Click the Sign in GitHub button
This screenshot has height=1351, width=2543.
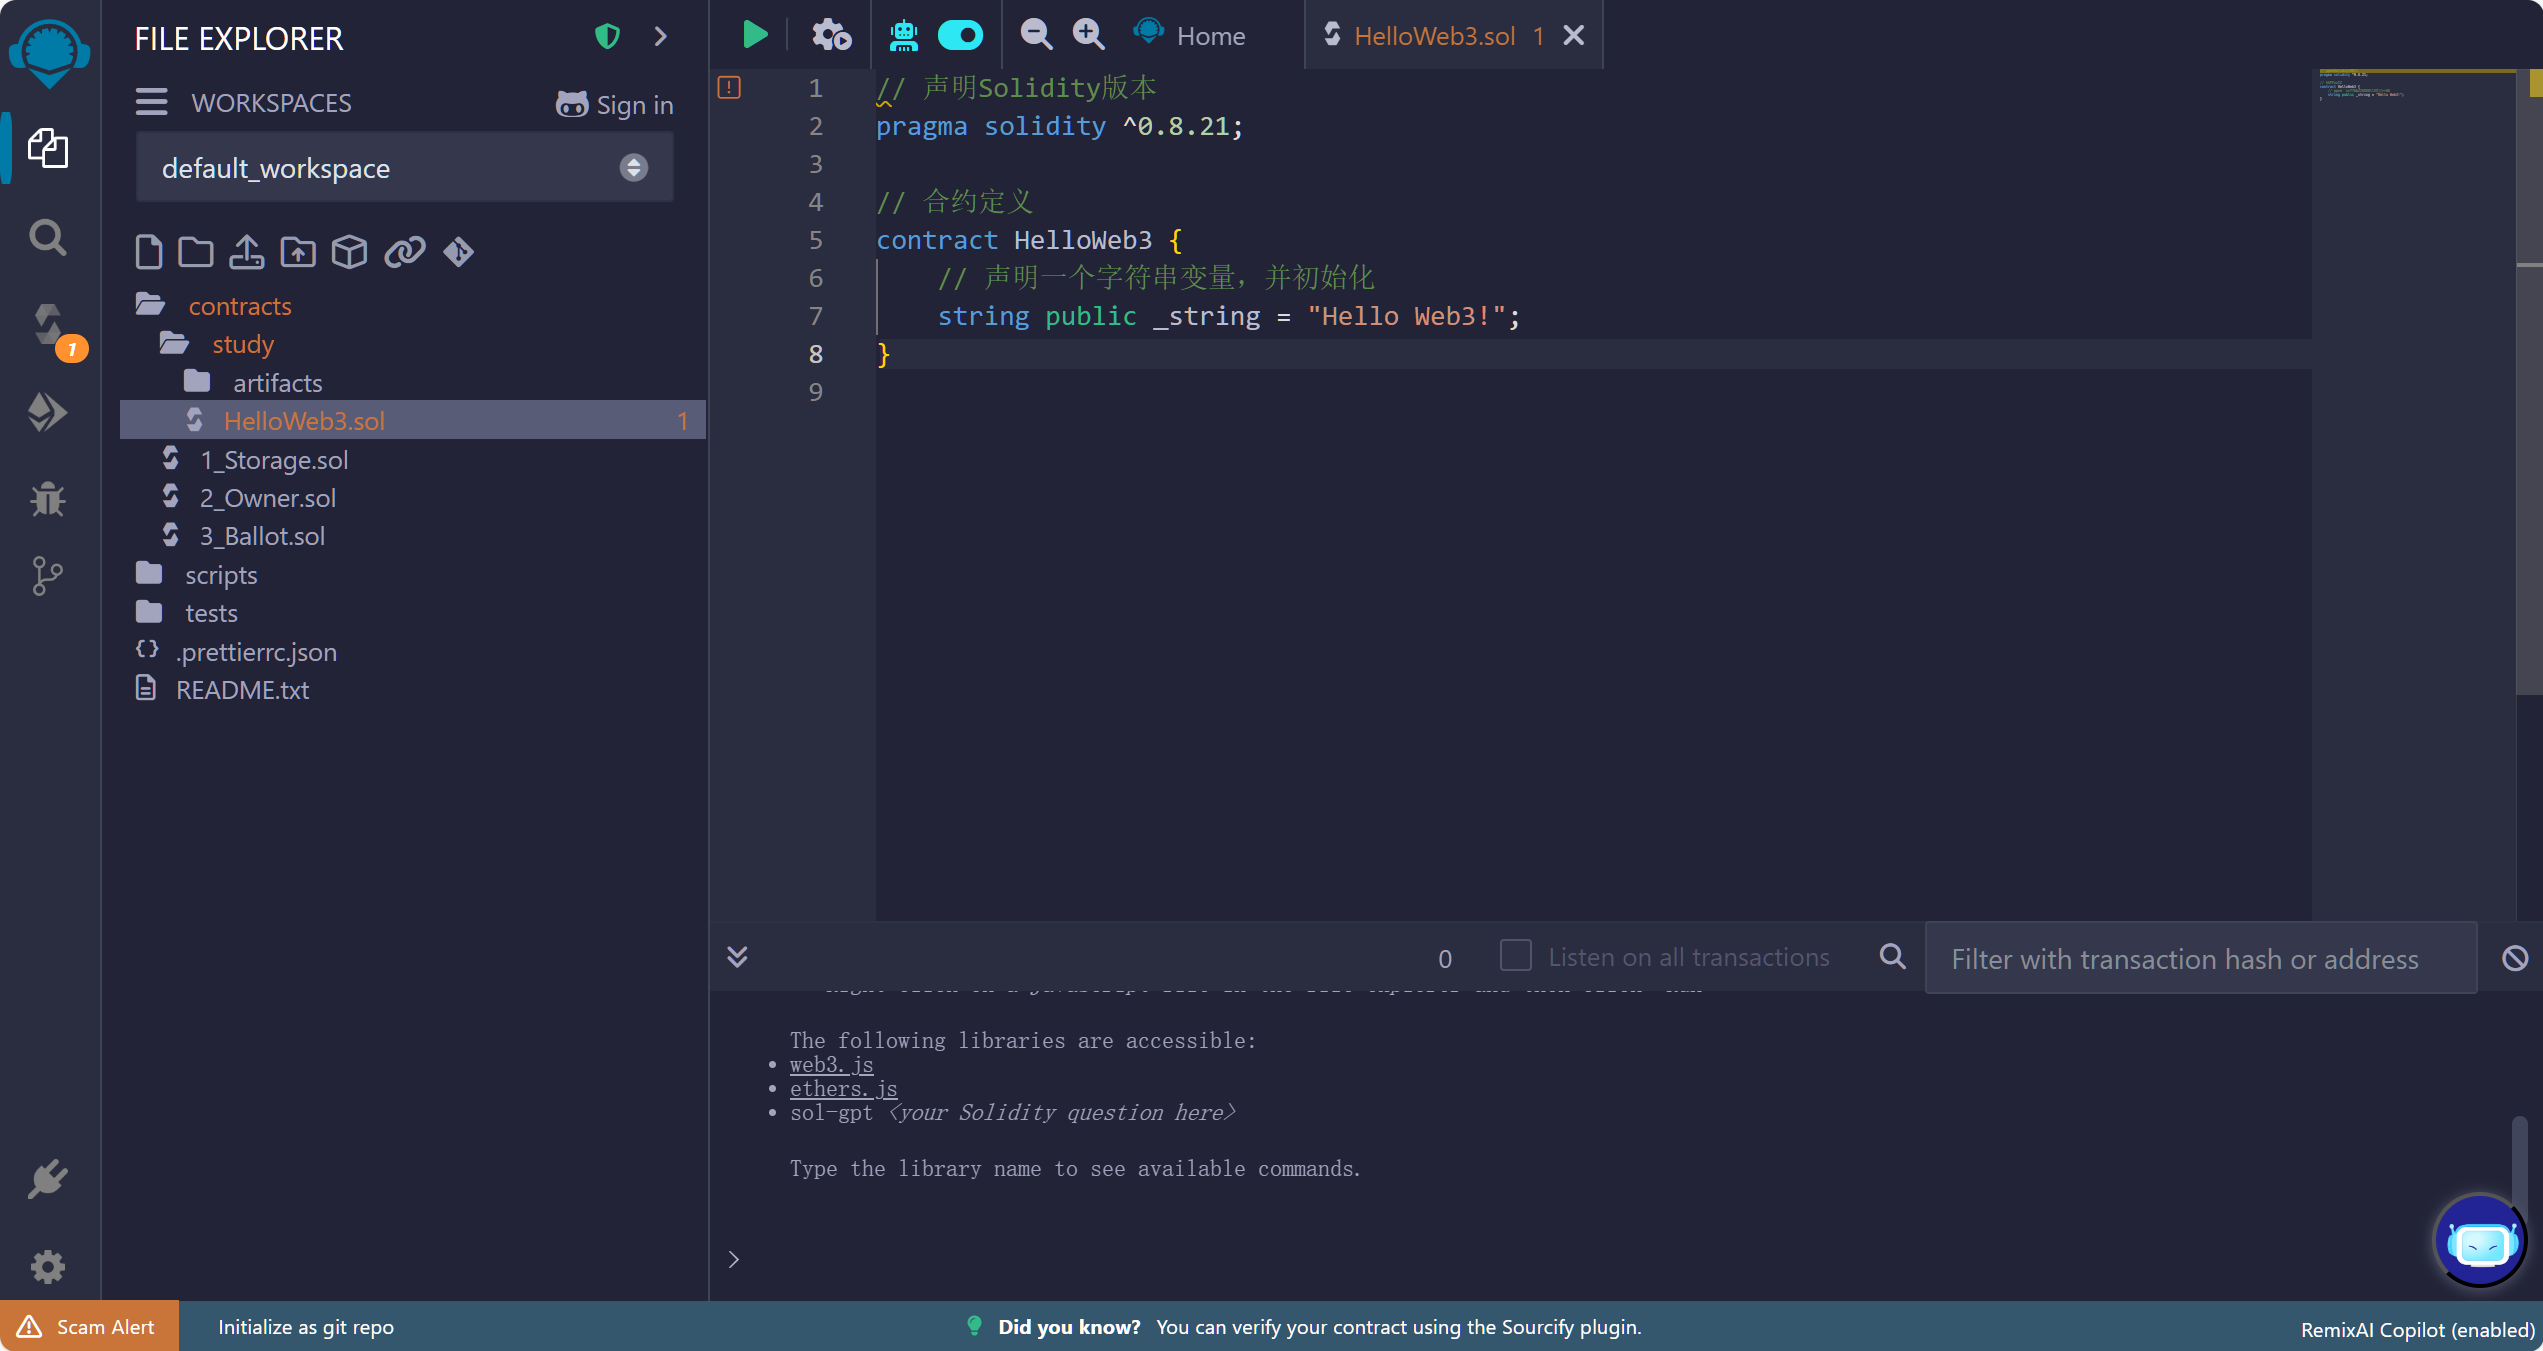(x=615, y=104)
